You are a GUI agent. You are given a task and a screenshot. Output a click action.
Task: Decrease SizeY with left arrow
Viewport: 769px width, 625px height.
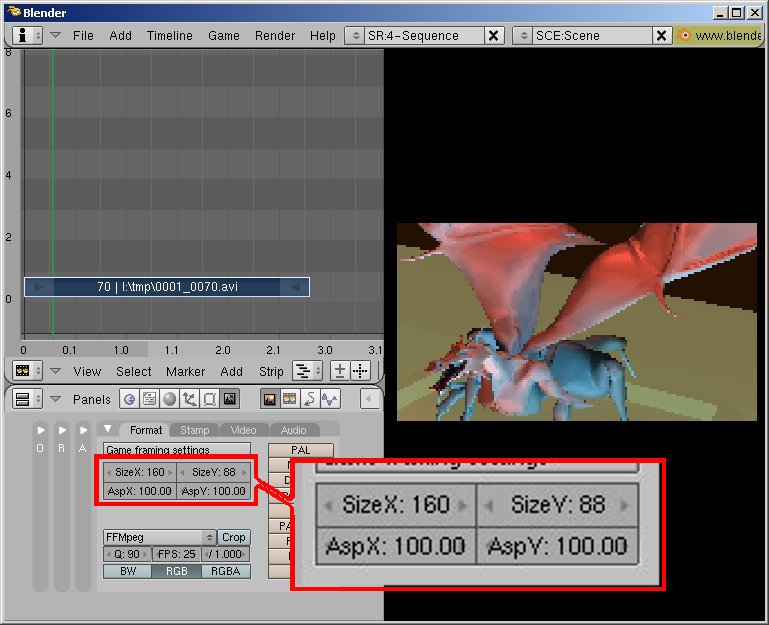(182, 472)
